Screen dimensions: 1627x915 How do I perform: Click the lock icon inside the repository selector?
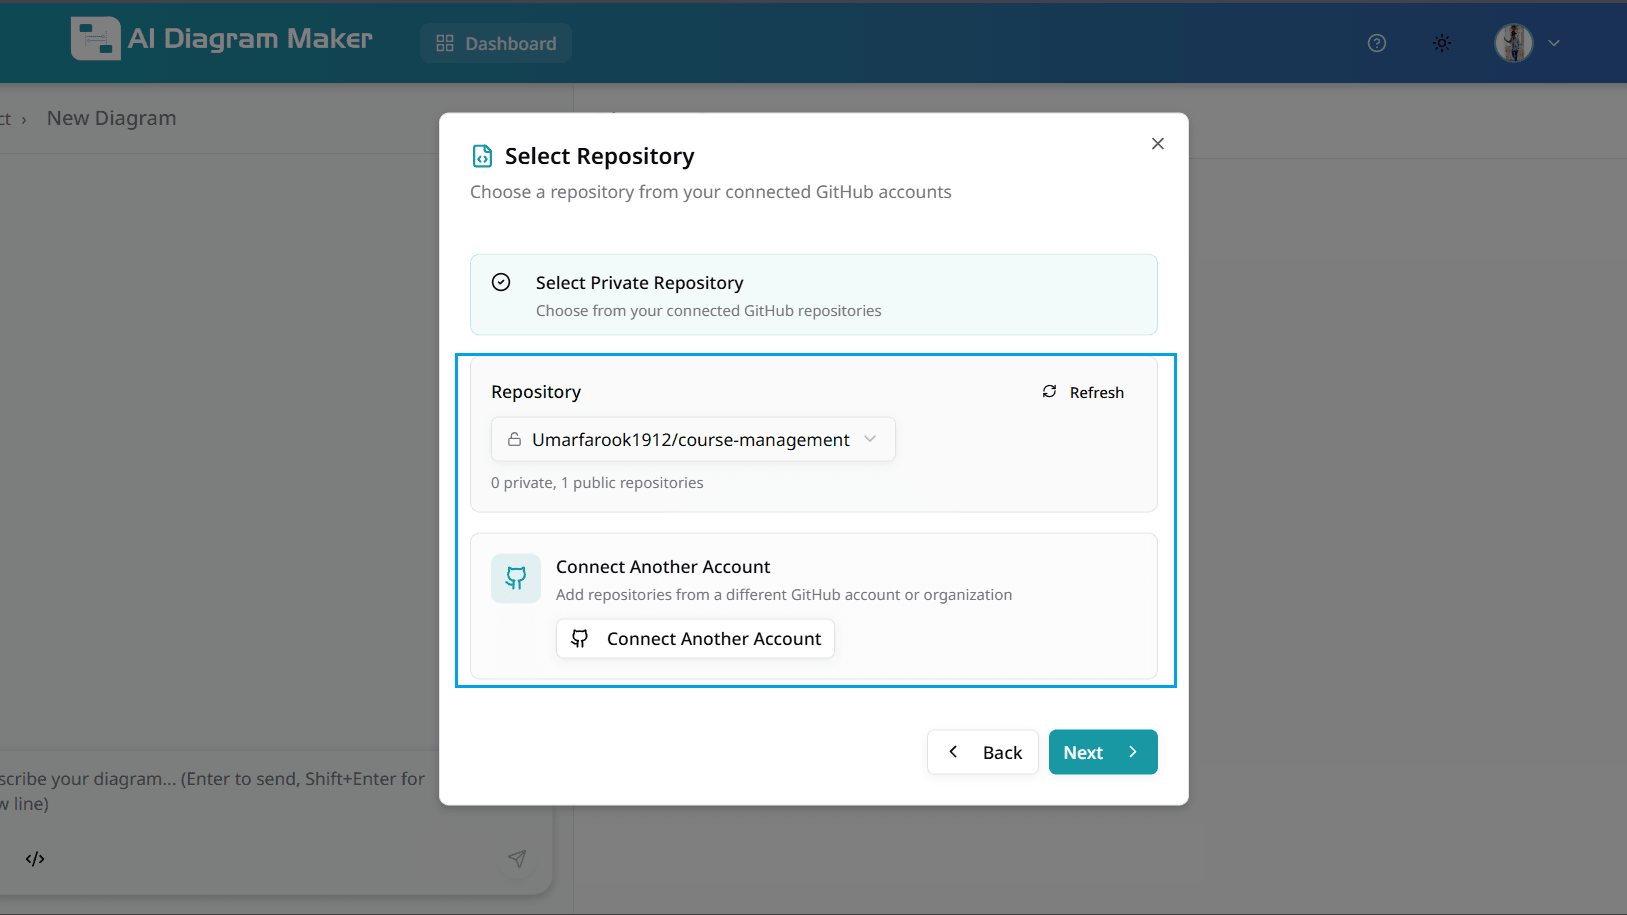(x=515, y=439)
